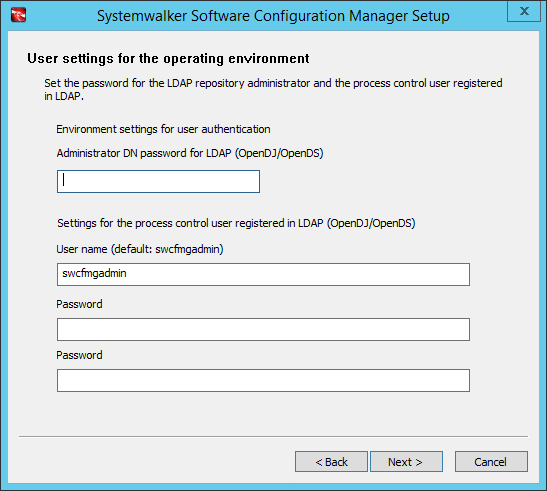Click the Systemwalker app icon in title bar
Viewport: 547px width, 491px height.
[18, 16]
